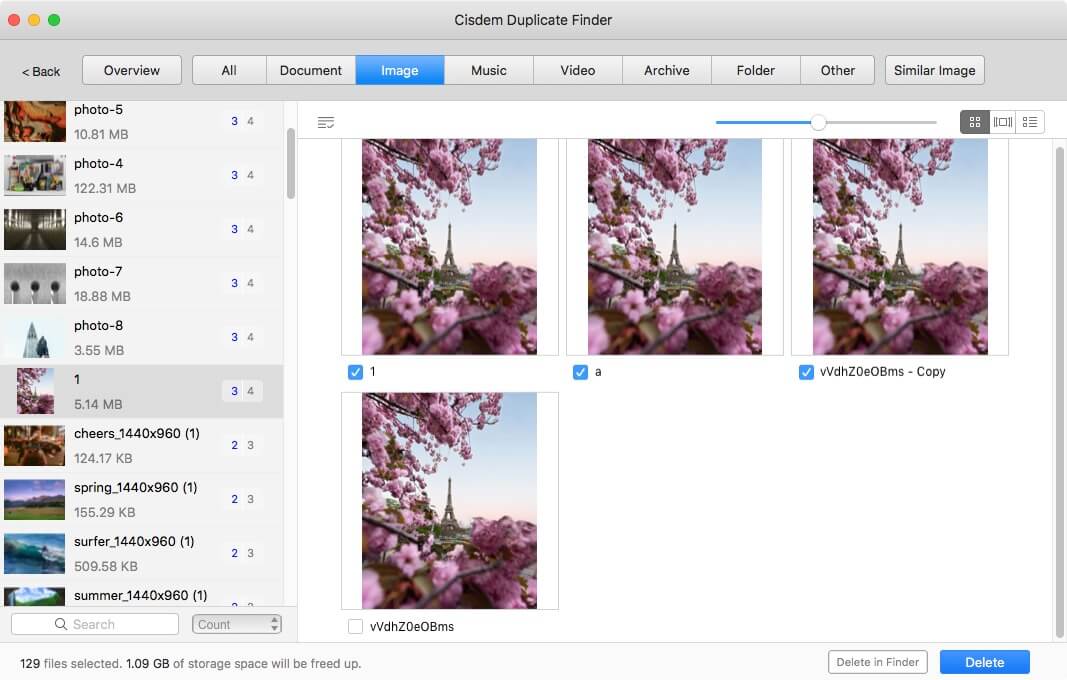Click the preview image named a

(675, 247)
